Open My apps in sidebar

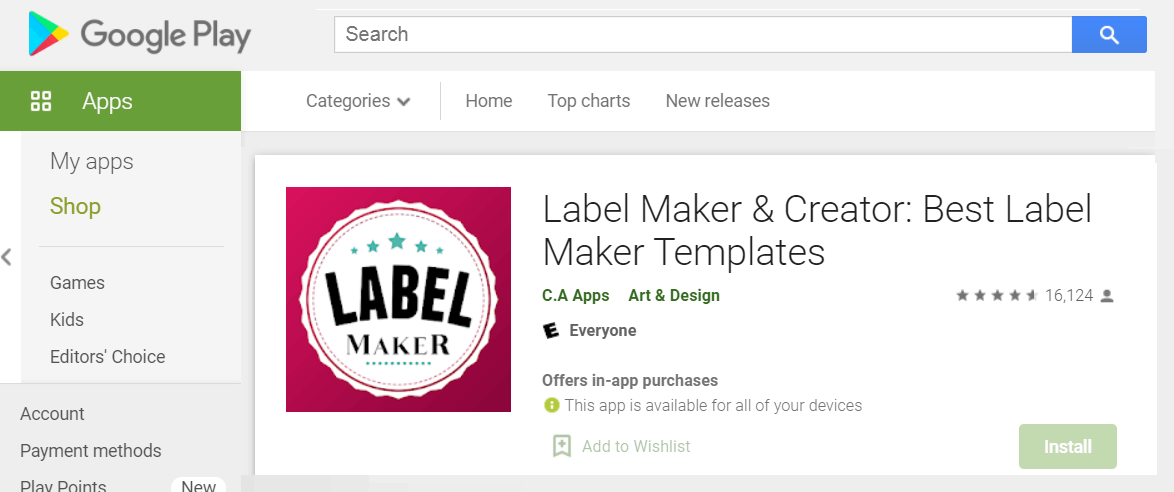(x=91, y=162)
